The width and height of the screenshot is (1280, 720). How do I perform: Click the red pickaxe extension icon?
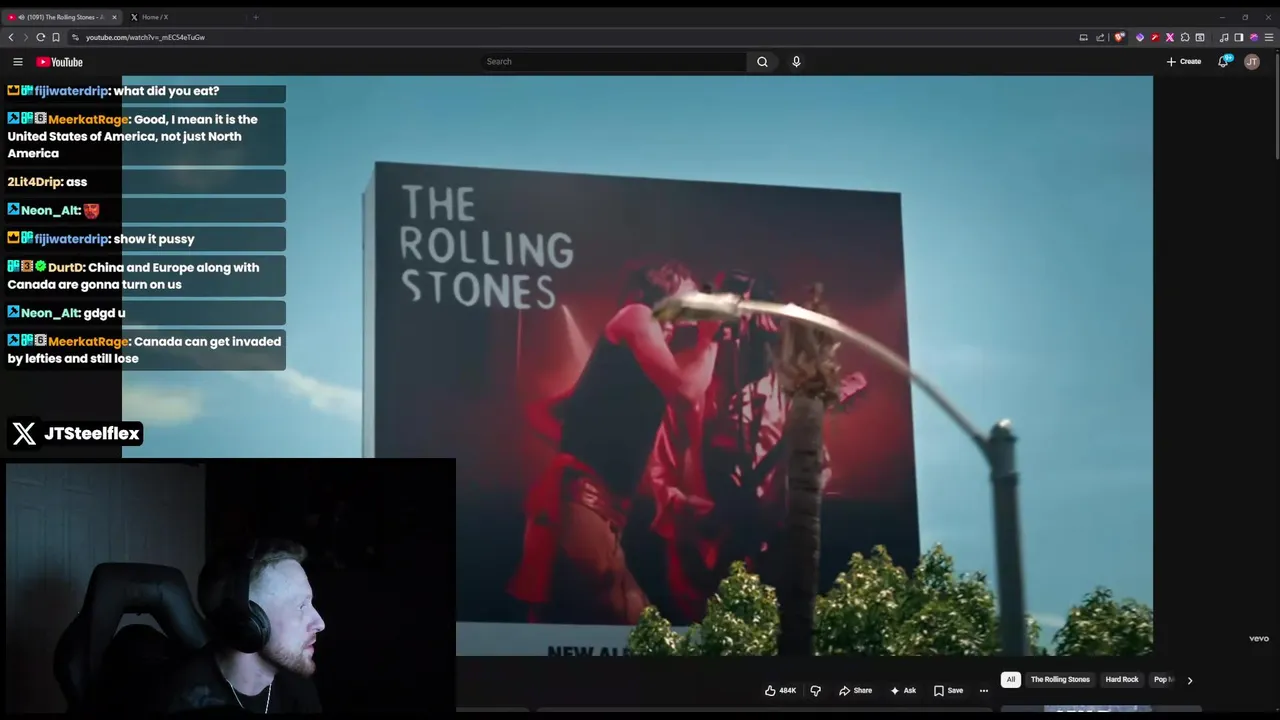(x=1154, y=37)
